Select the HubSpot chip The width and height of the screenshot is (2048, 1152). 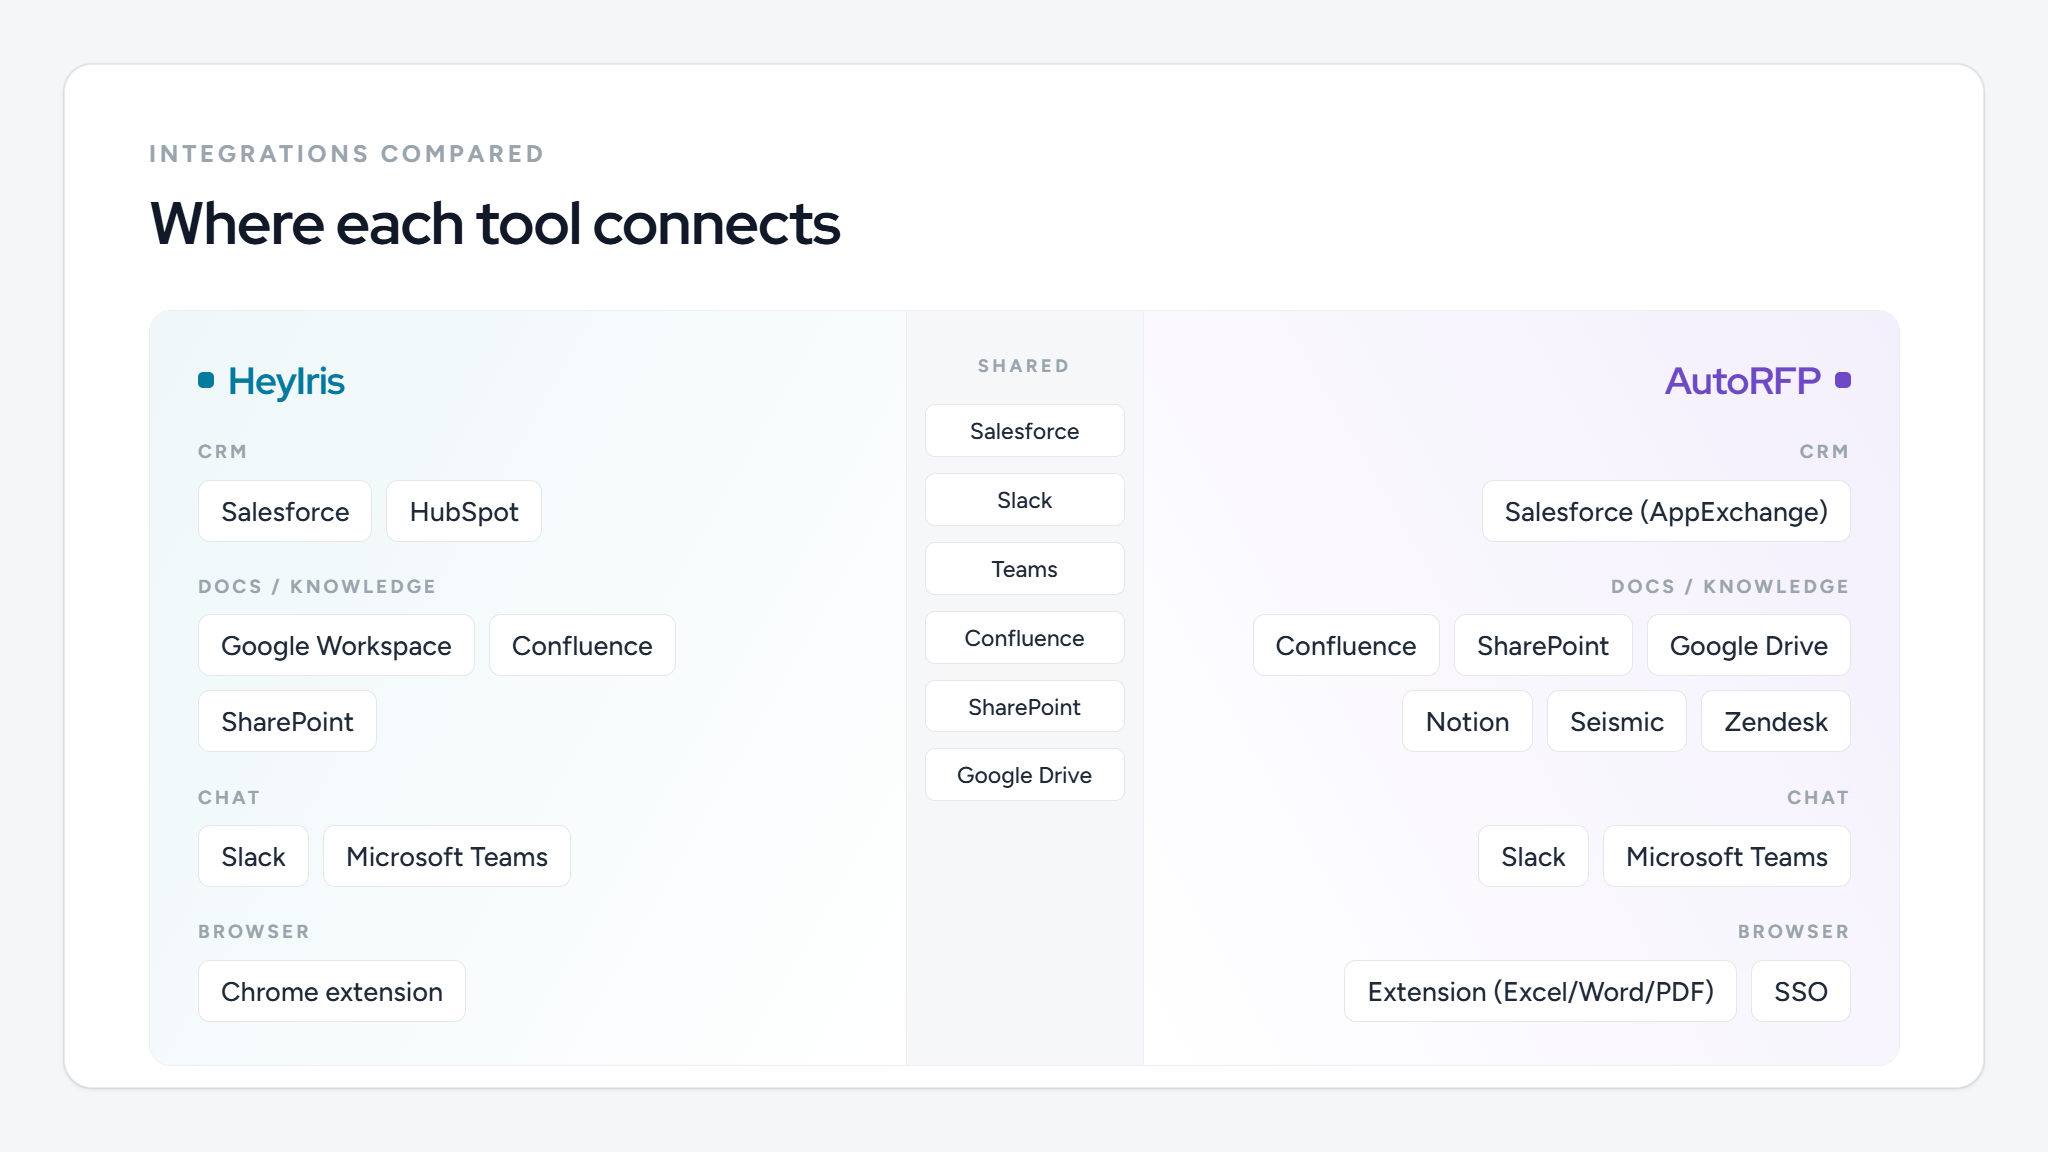coord(464,511)
